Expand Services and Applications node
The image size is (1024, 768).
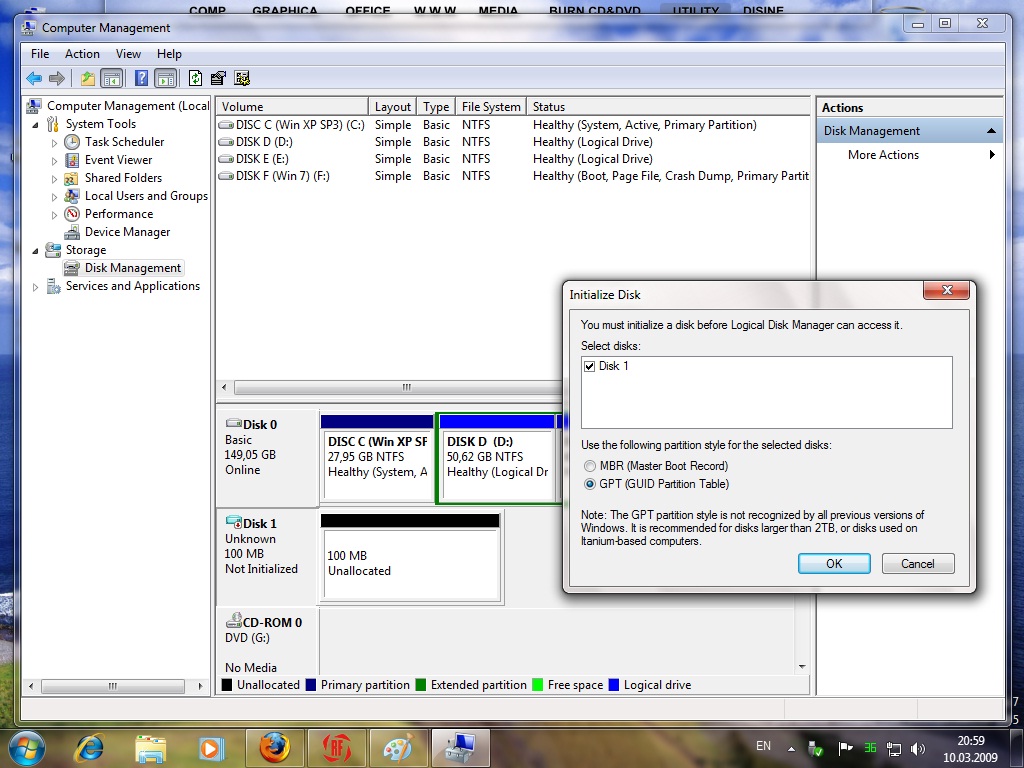click(35, 287)
